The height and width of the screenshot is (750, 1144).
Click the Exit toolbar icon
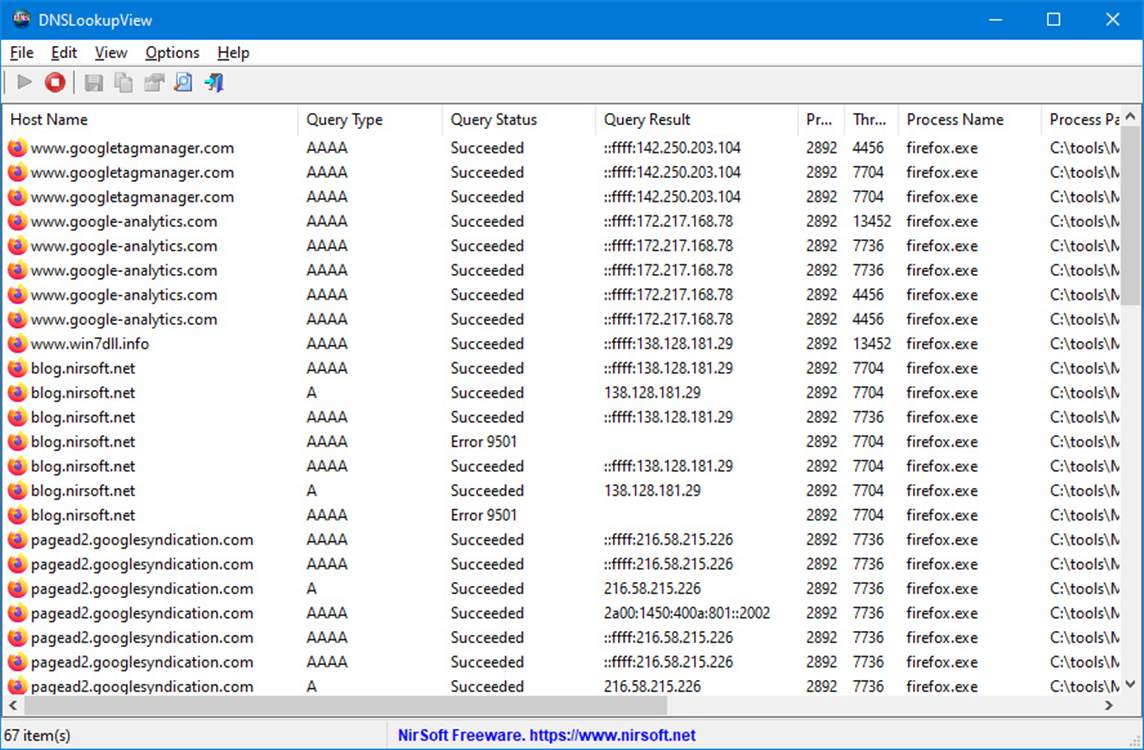(214, 82)
